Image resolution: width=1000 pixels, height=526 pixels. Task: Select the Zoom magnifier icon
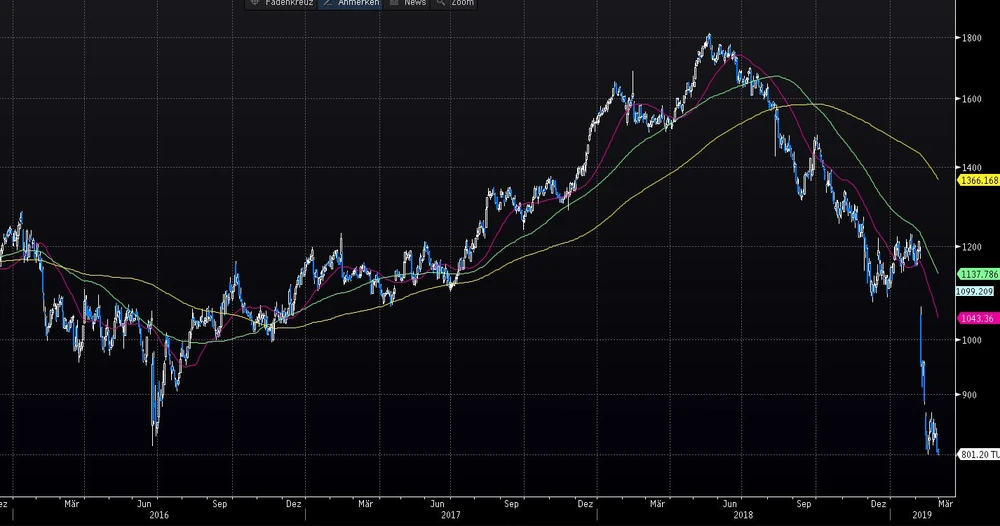point(440,3)
